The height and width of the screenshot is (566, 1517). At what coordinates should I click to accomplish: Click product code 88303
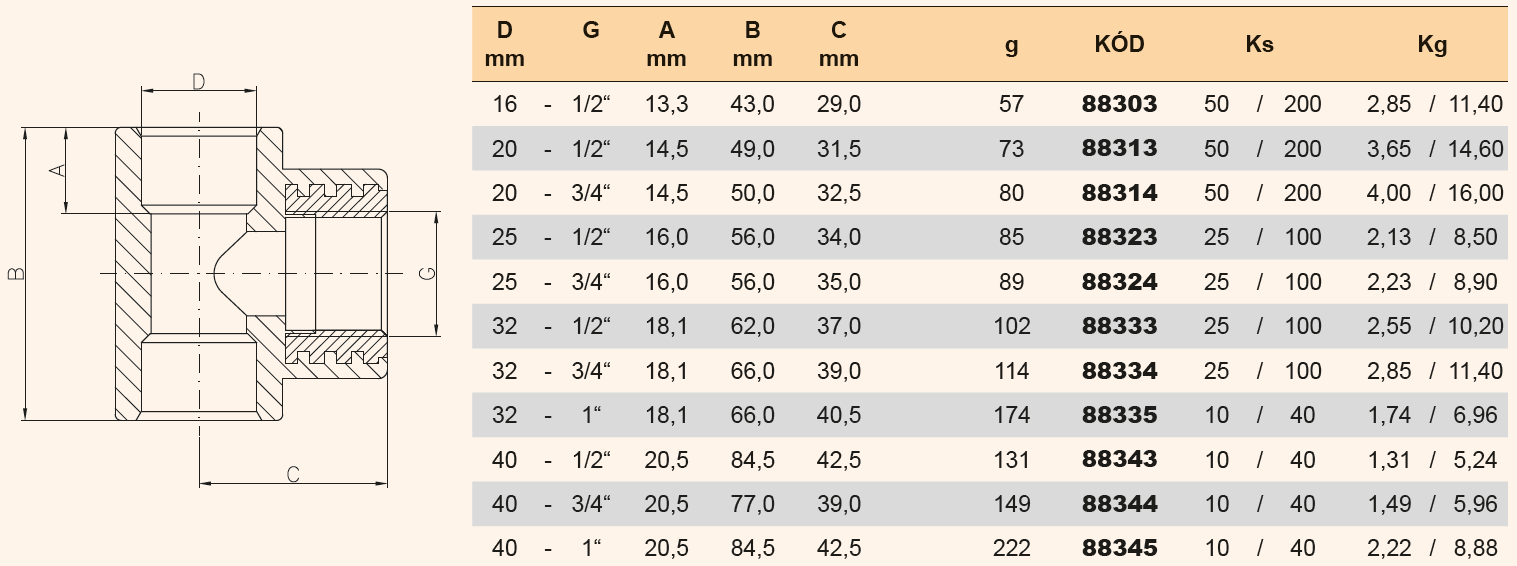click(1119, 104)
